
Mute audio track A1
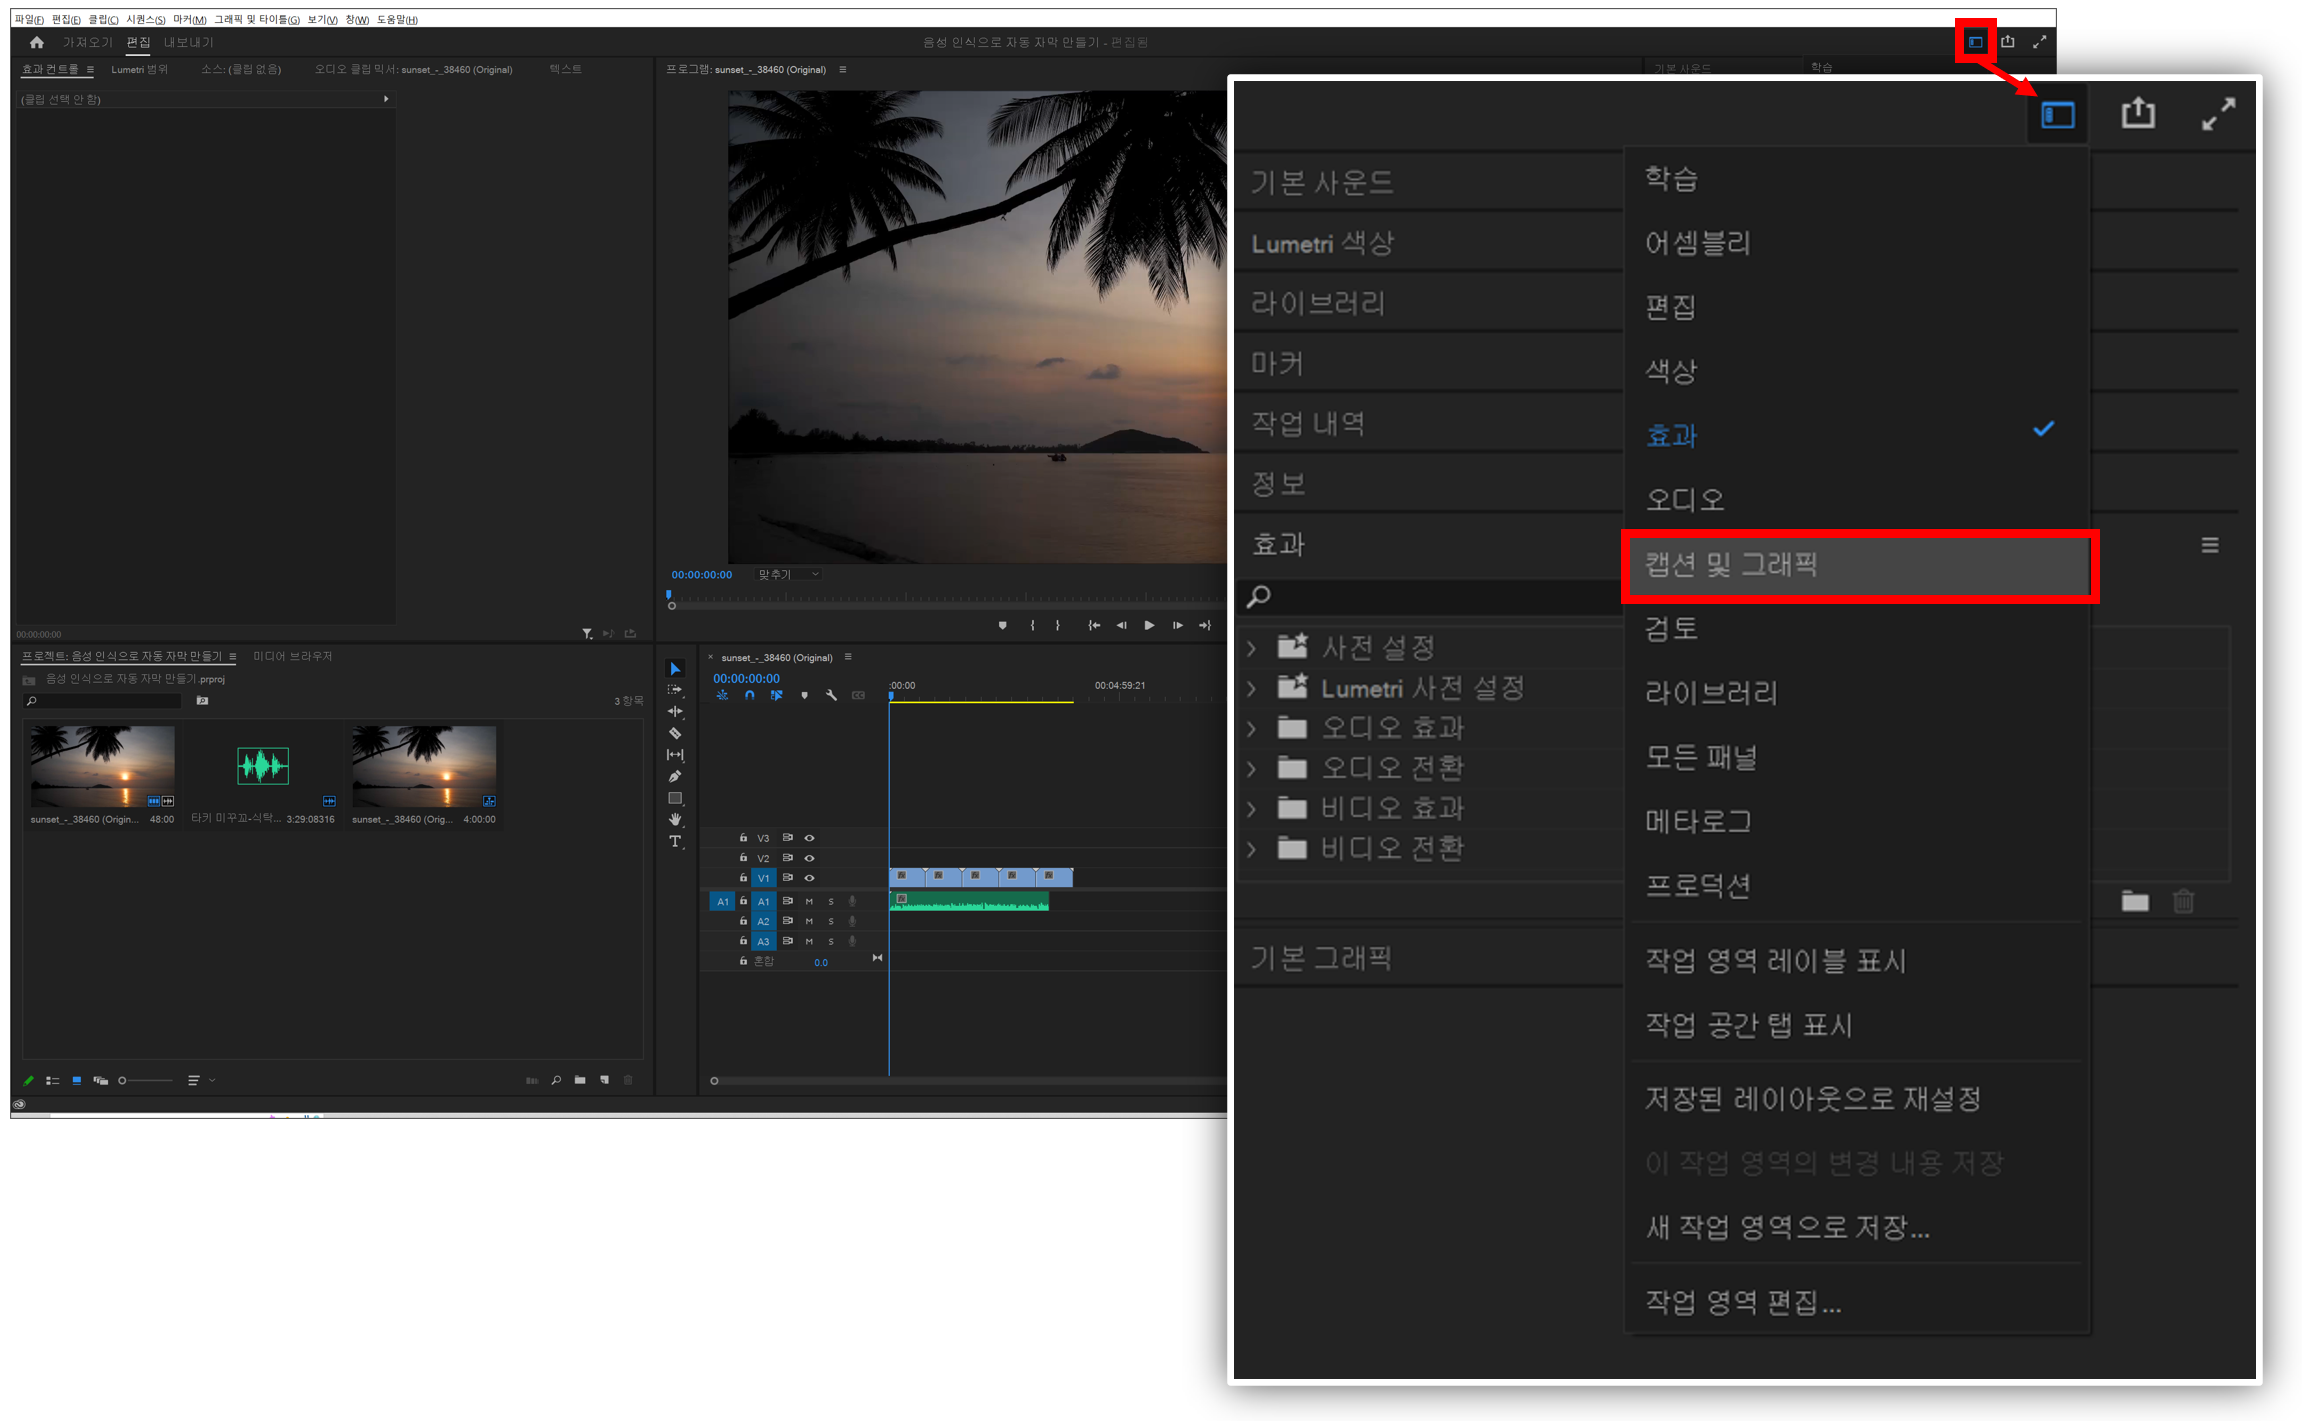809,902
